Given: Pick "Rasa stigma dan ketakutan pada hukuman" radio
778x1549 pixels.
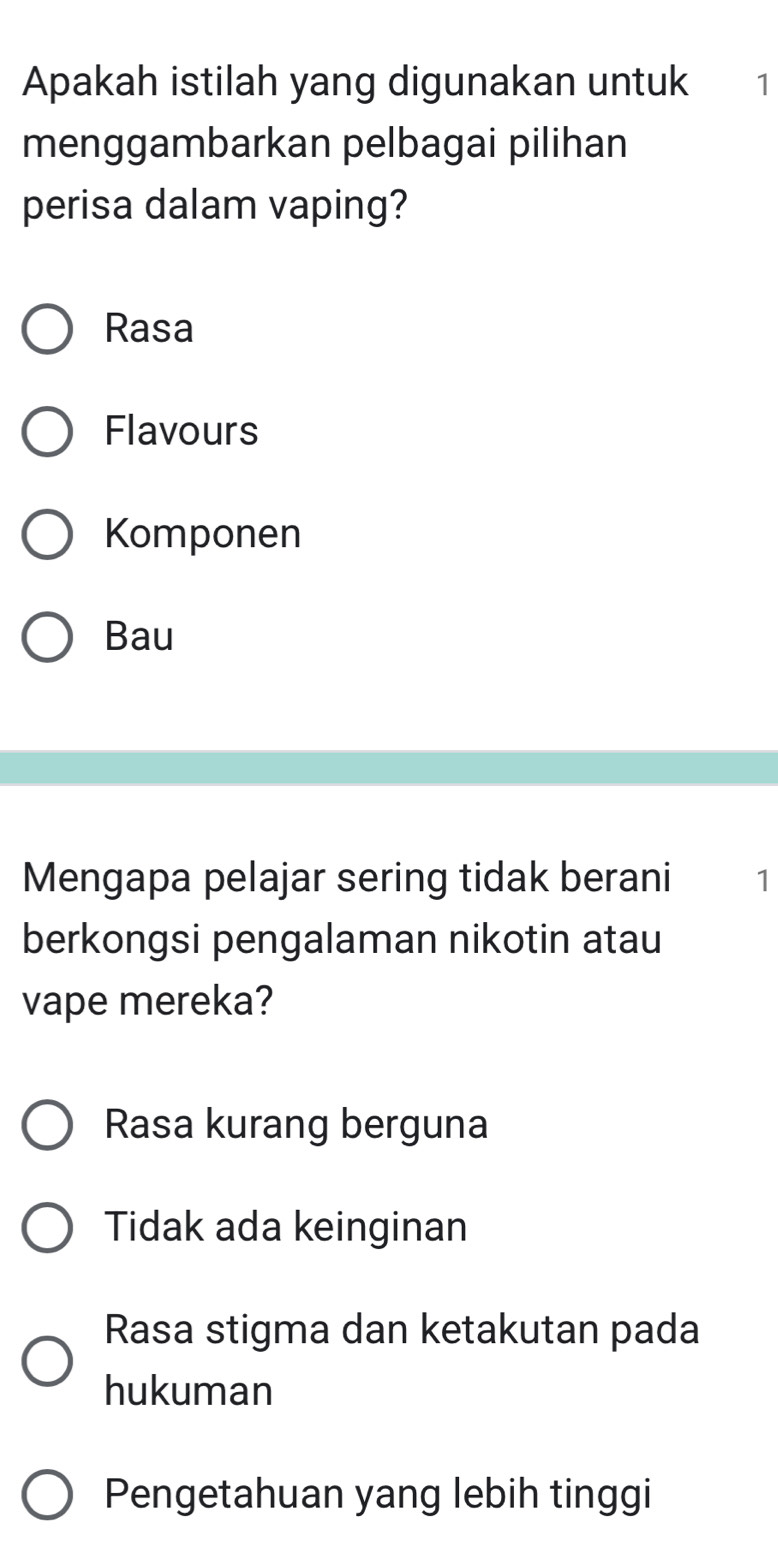Looking at the screenshot, I should tap(47, 1360).
